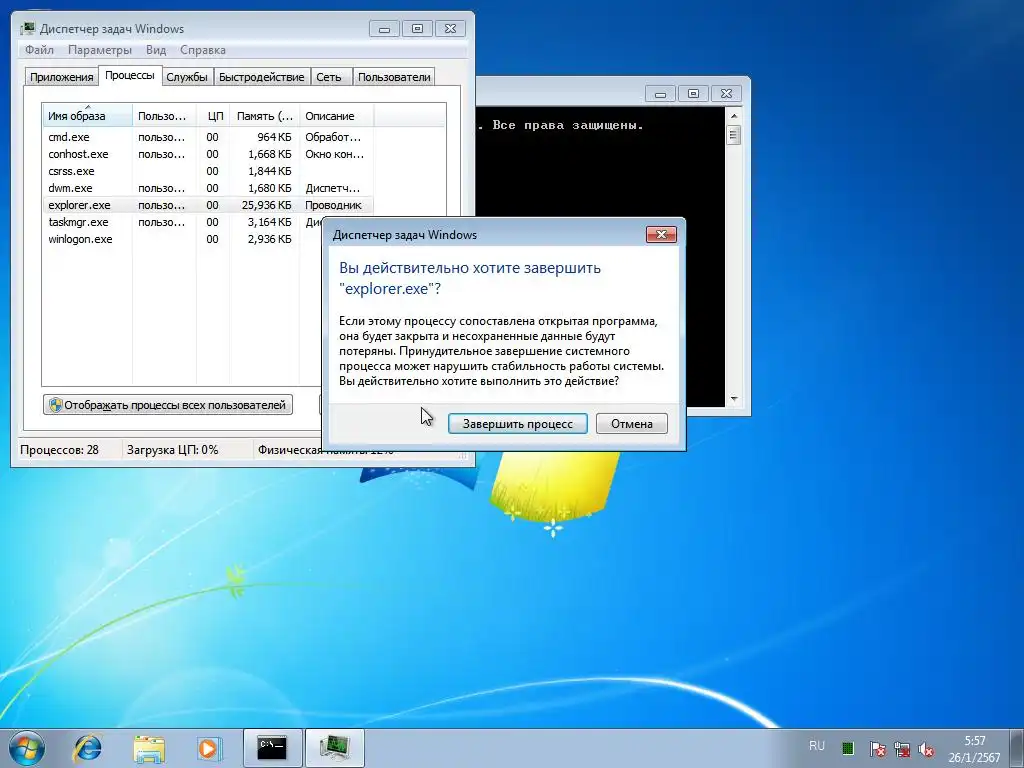The height and width of the screenshot is (768, 1024).
Task: Select the taskmgr.exe process row
Action: (x=183, y=222)
